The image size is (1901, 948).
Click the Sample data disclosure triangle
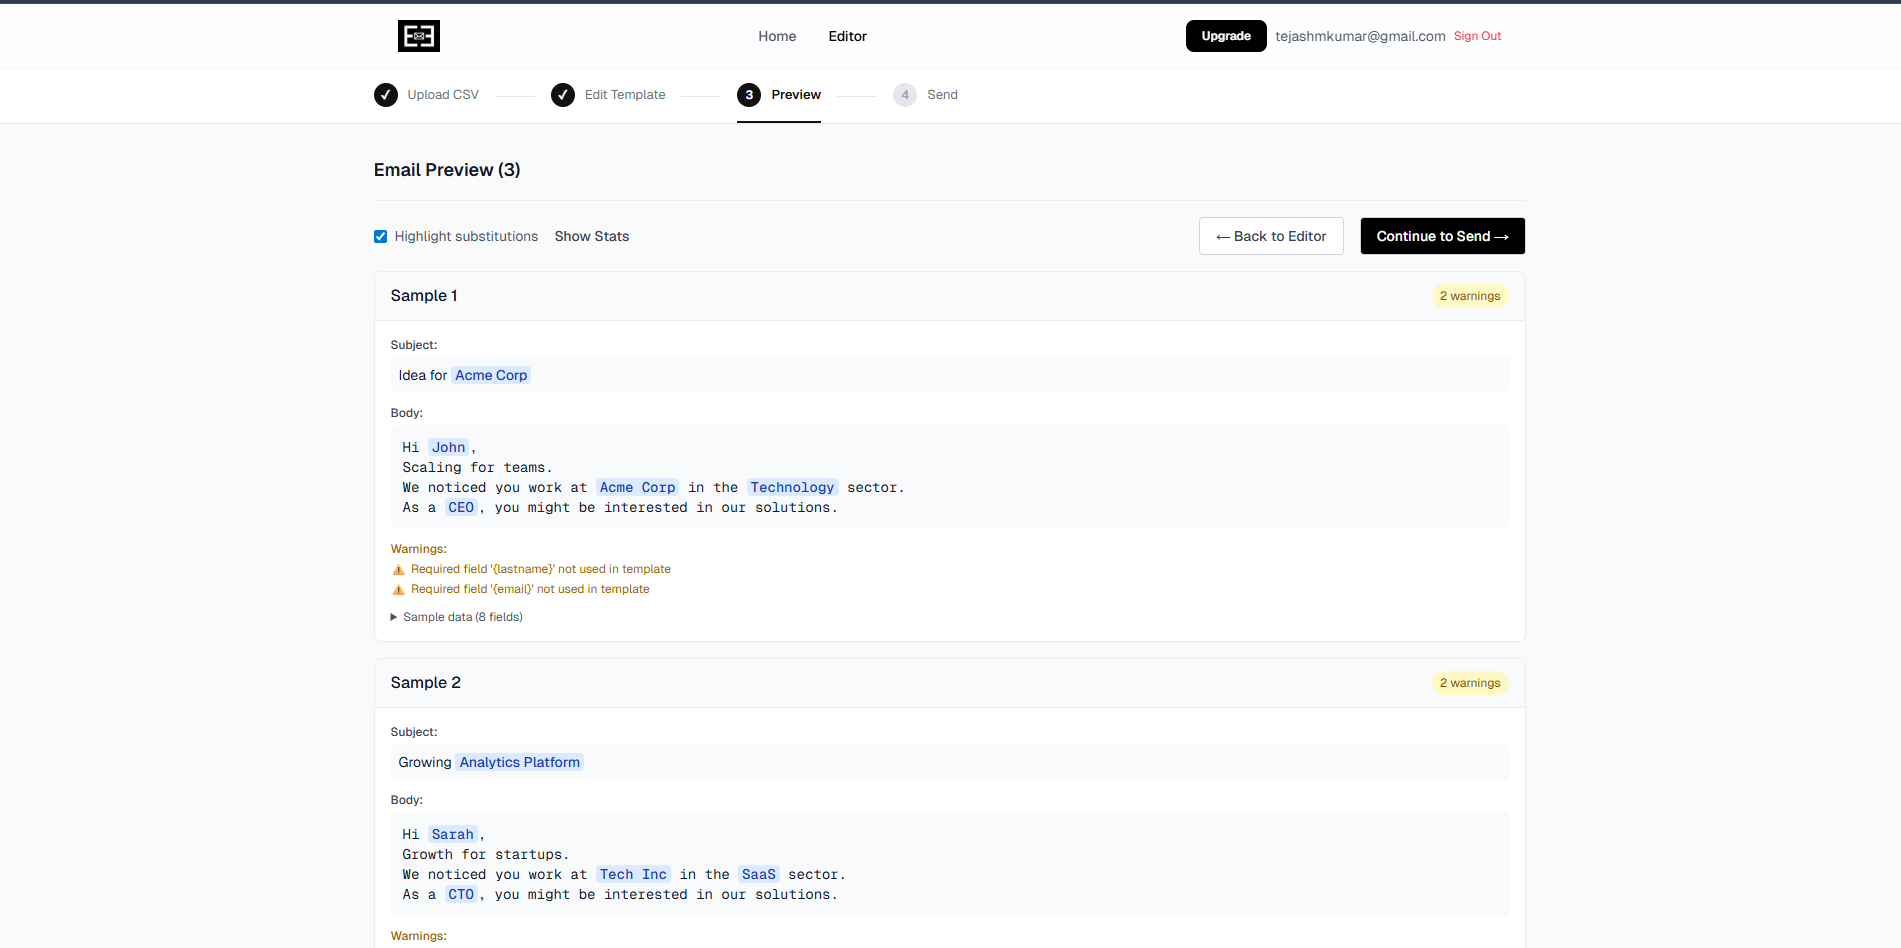coord(393,617)
